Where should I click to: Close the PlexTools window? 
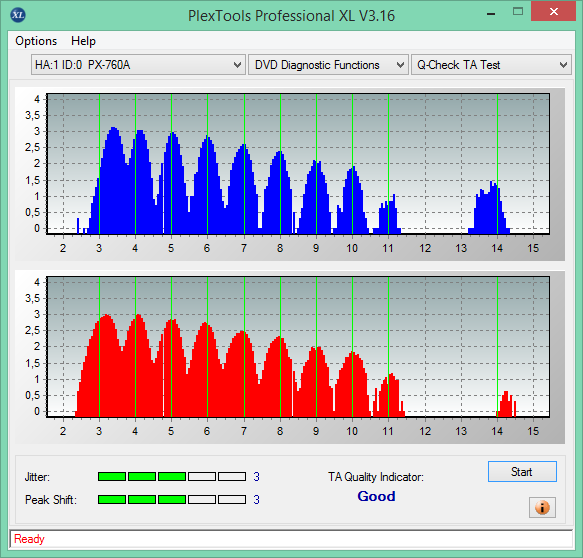[x=553, y=12]
